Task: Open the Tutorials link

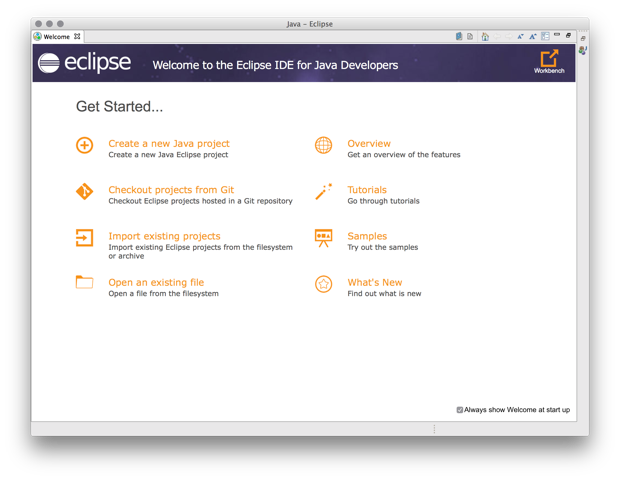Action: [x=367, y=190]
